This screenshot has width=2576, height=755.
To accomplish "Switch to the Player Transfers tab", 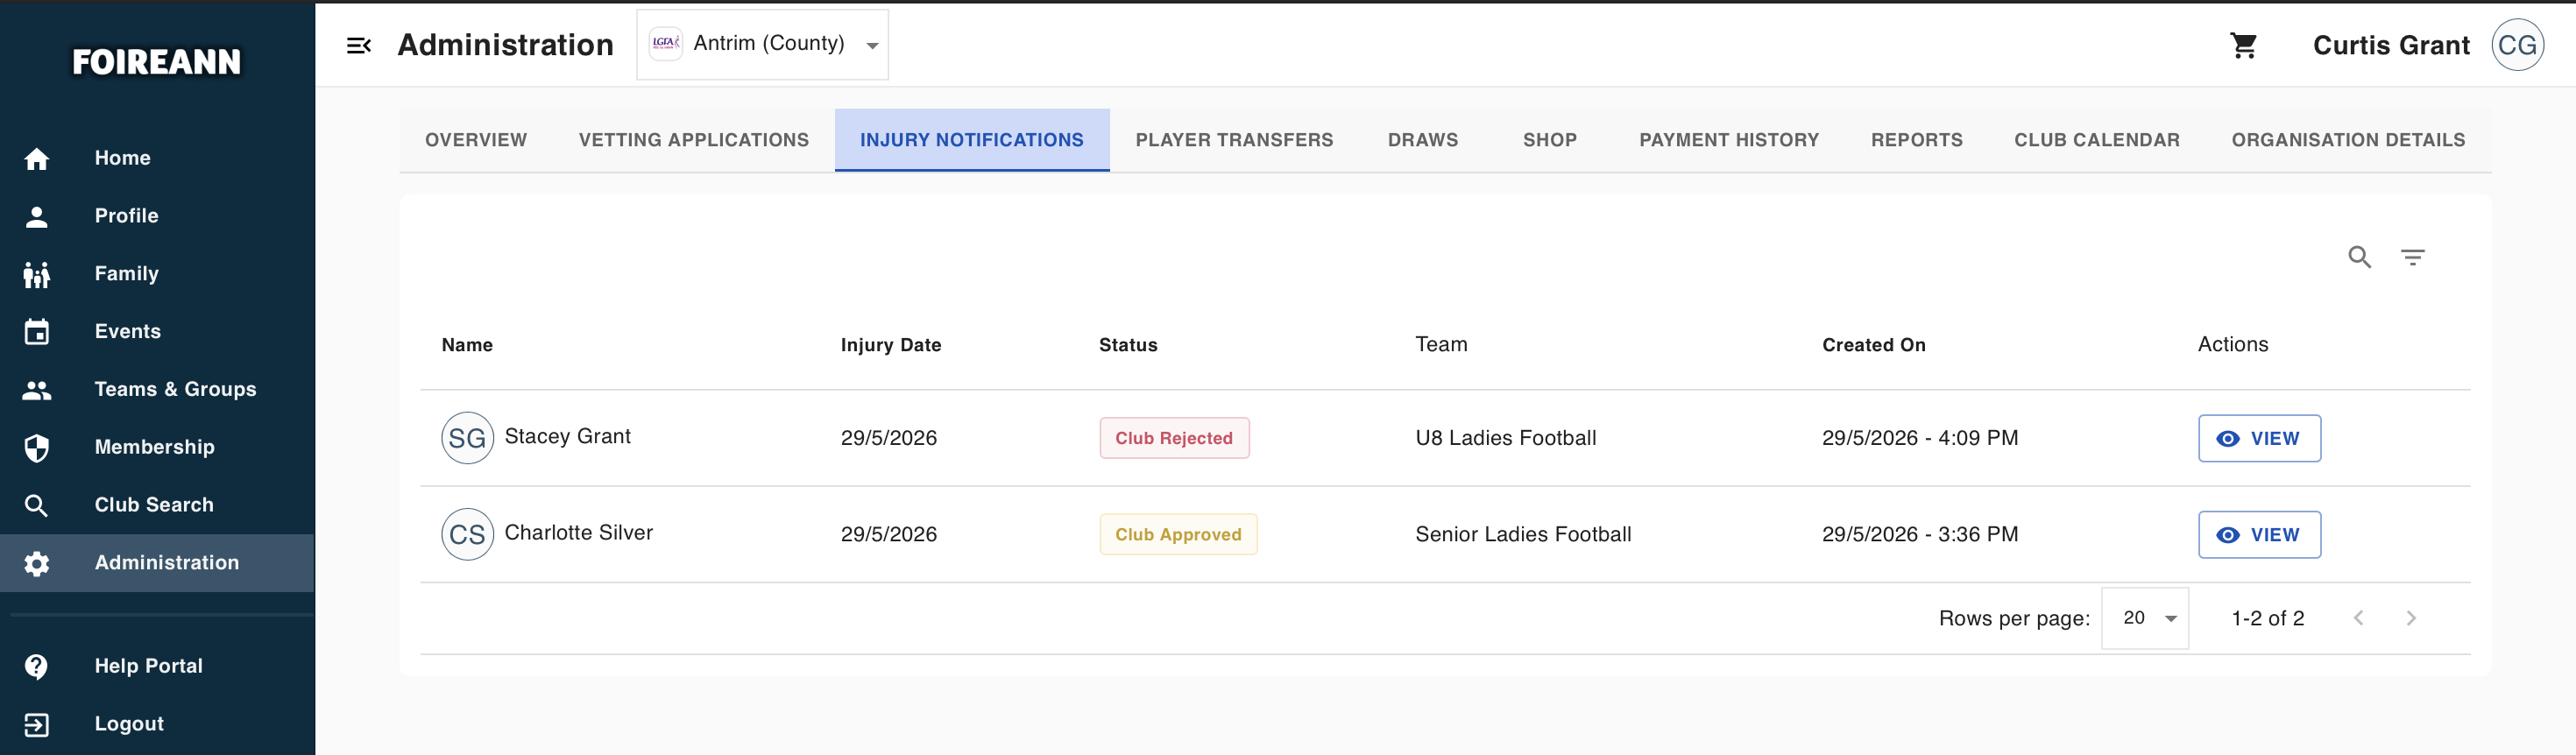I will (x=1234, y=140).
